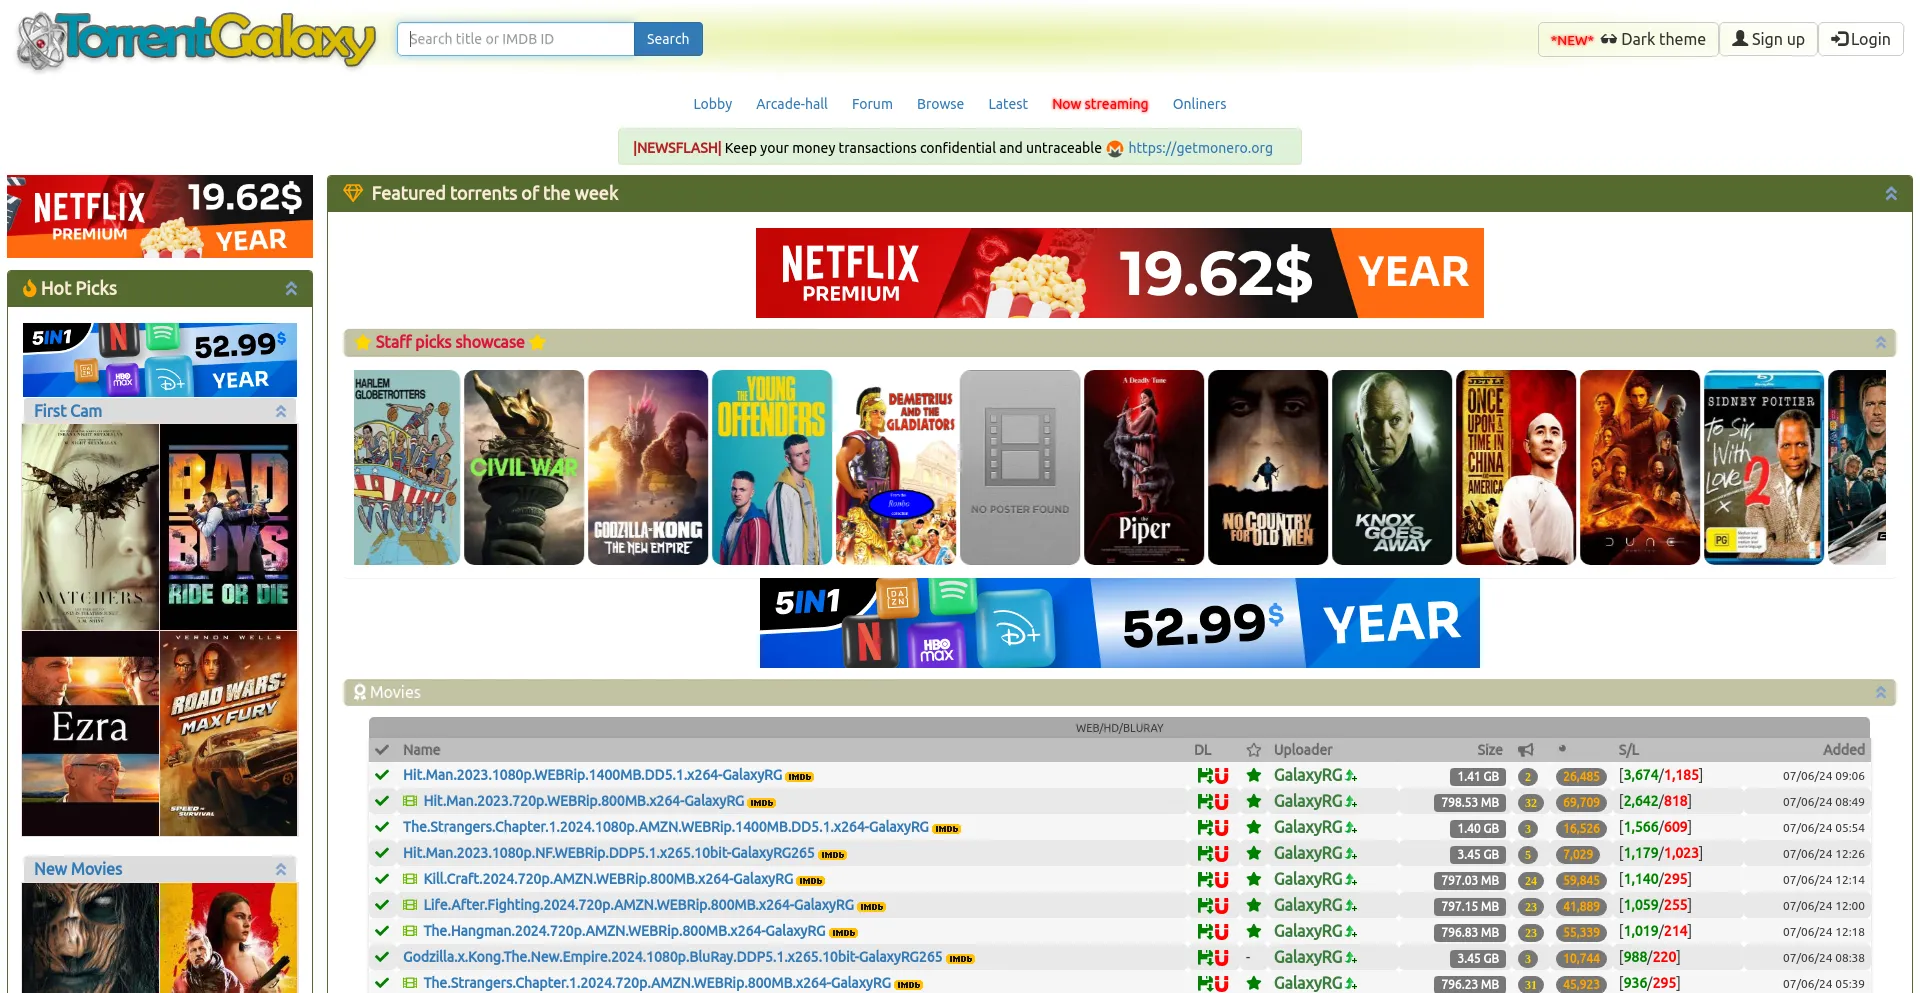1920x993 pixels.
Task: Click green star in The.Hangman.2024.720p row
Action: [1253, 932]
